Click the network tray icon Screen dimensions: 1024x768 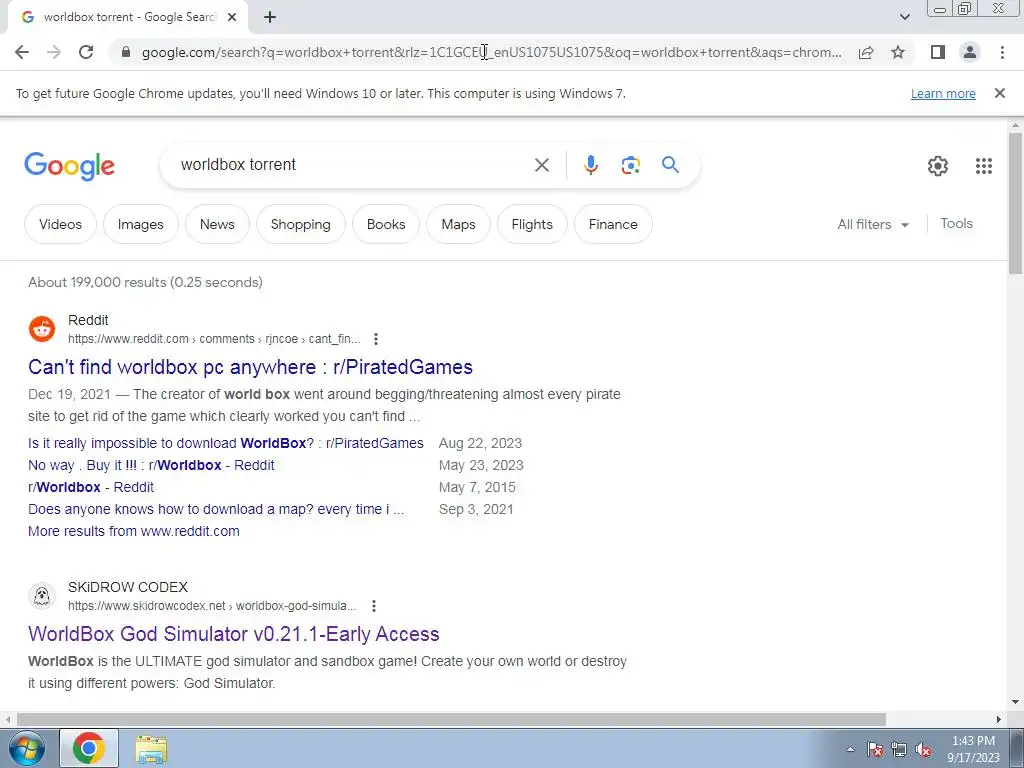pos(899,750)
